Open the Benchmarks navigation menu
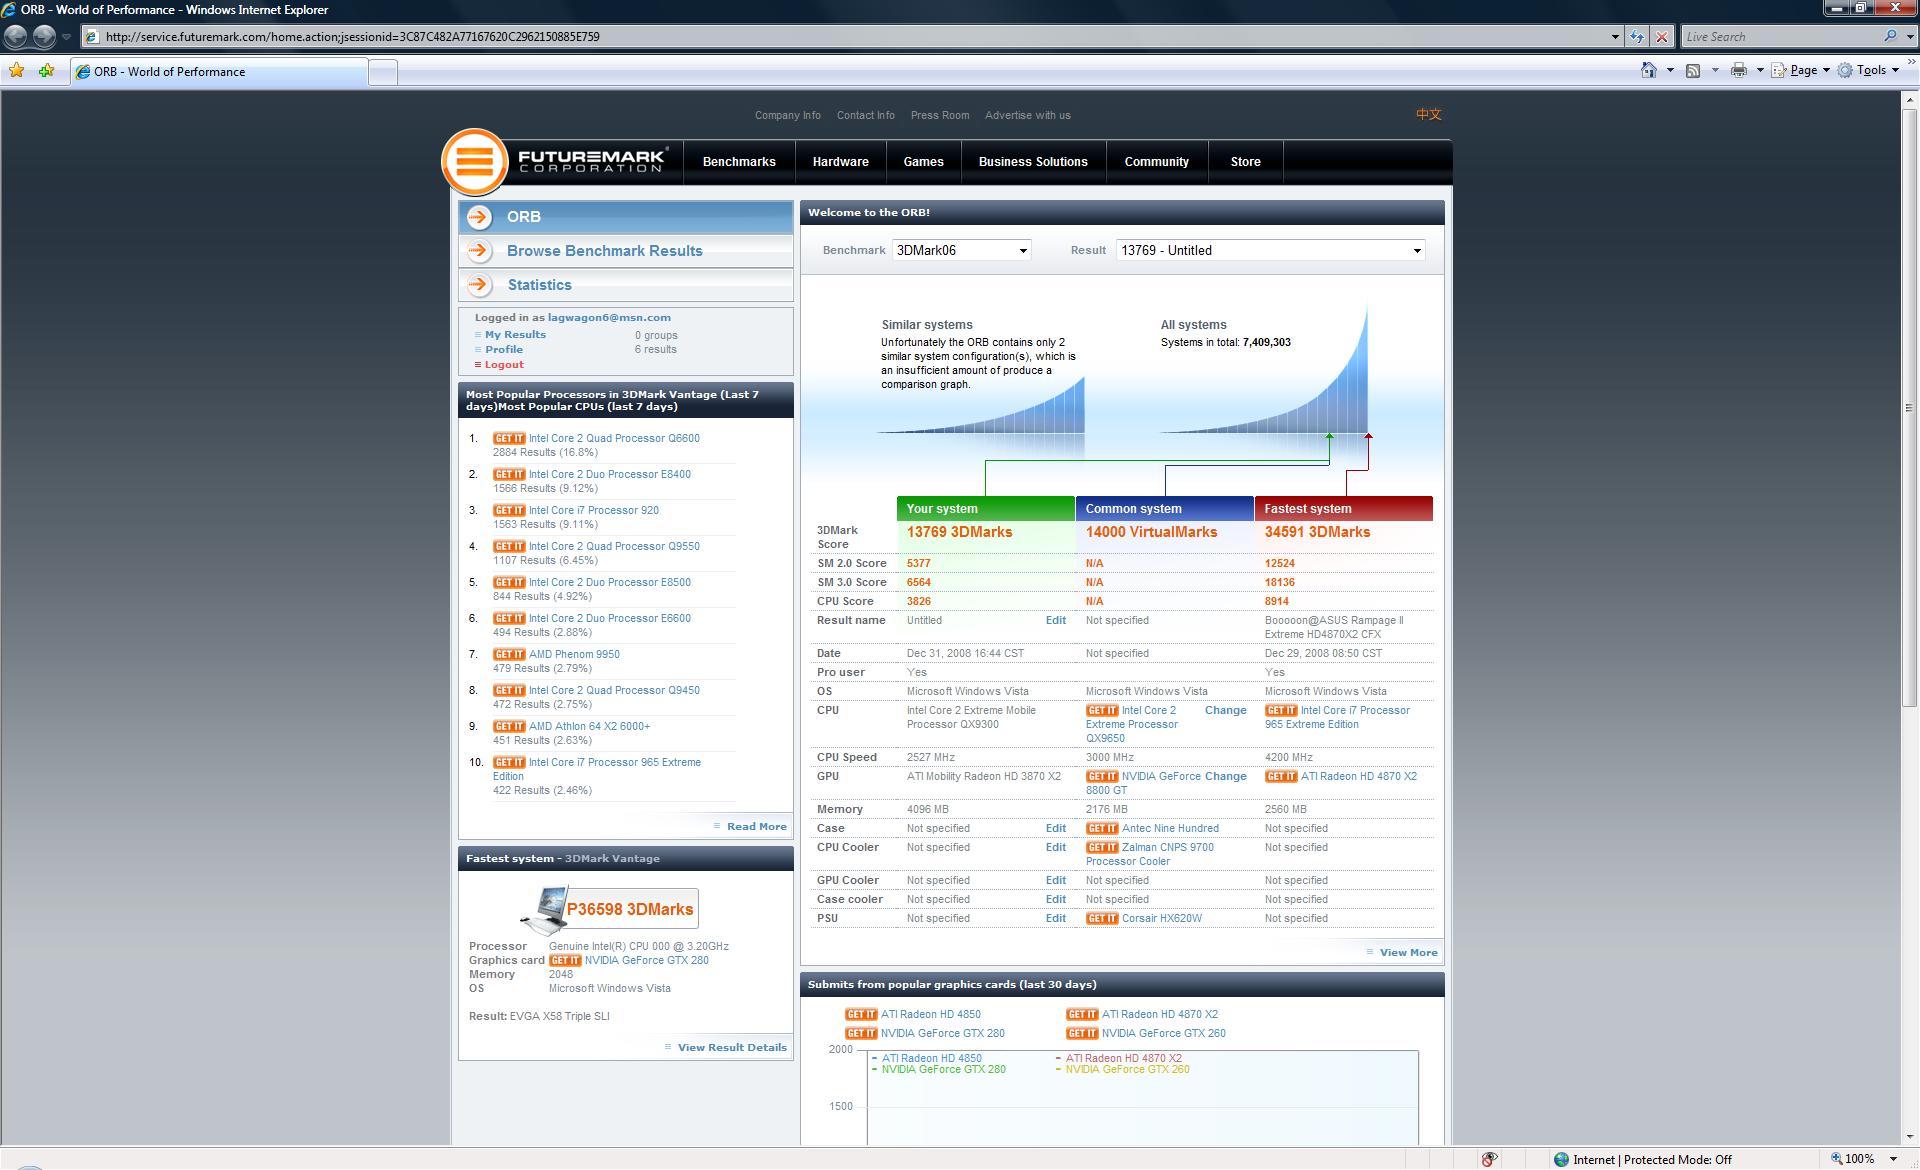 click(x=739, y=162)
